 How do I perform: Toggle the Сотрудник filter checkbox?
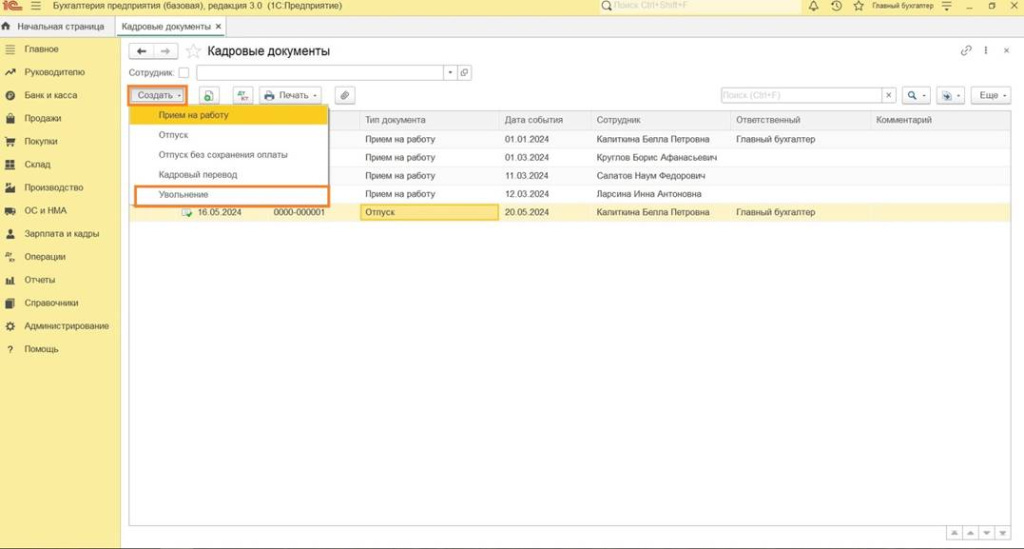coord(183,73)
